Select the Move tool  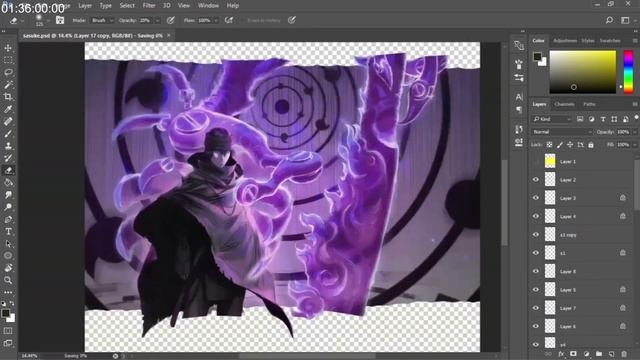click(8, 48)
